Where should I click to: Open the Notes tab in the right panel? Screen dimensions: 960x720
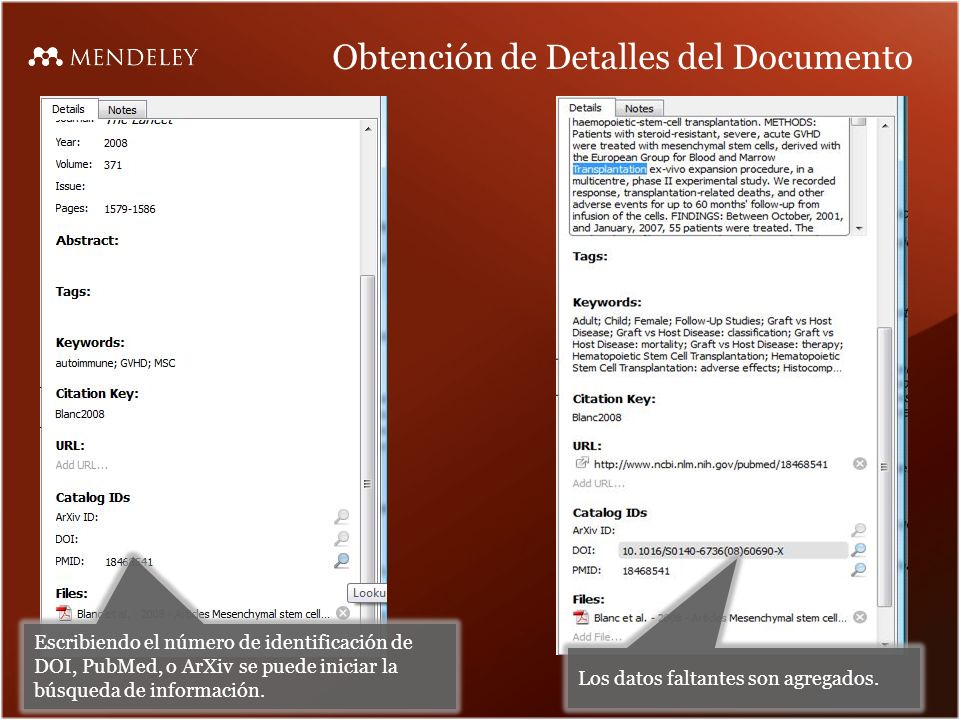coord(639,108)
